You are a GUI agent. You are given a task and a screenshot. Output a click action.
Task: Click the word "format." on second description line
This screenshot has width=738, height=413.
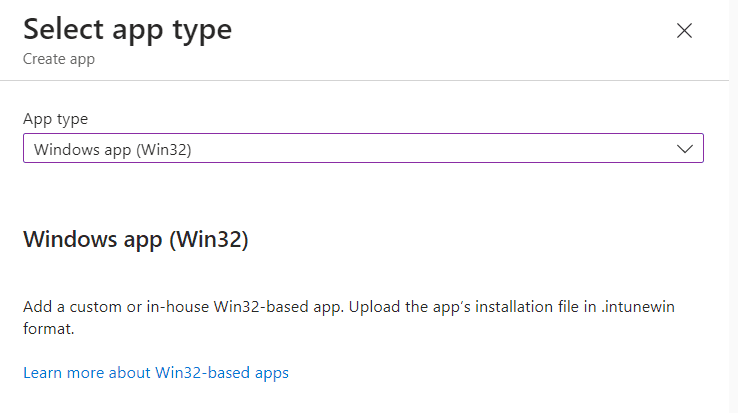point(49,327)
